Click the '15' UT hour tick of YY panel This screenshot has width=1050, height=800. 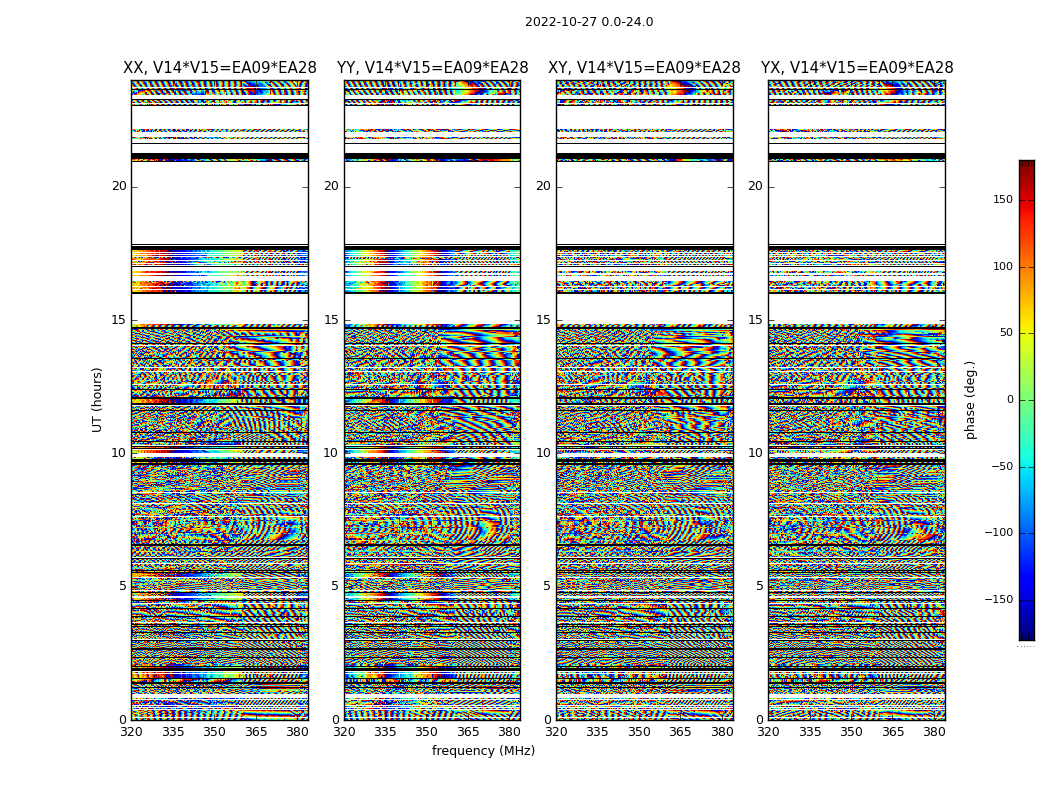point(331,320)
